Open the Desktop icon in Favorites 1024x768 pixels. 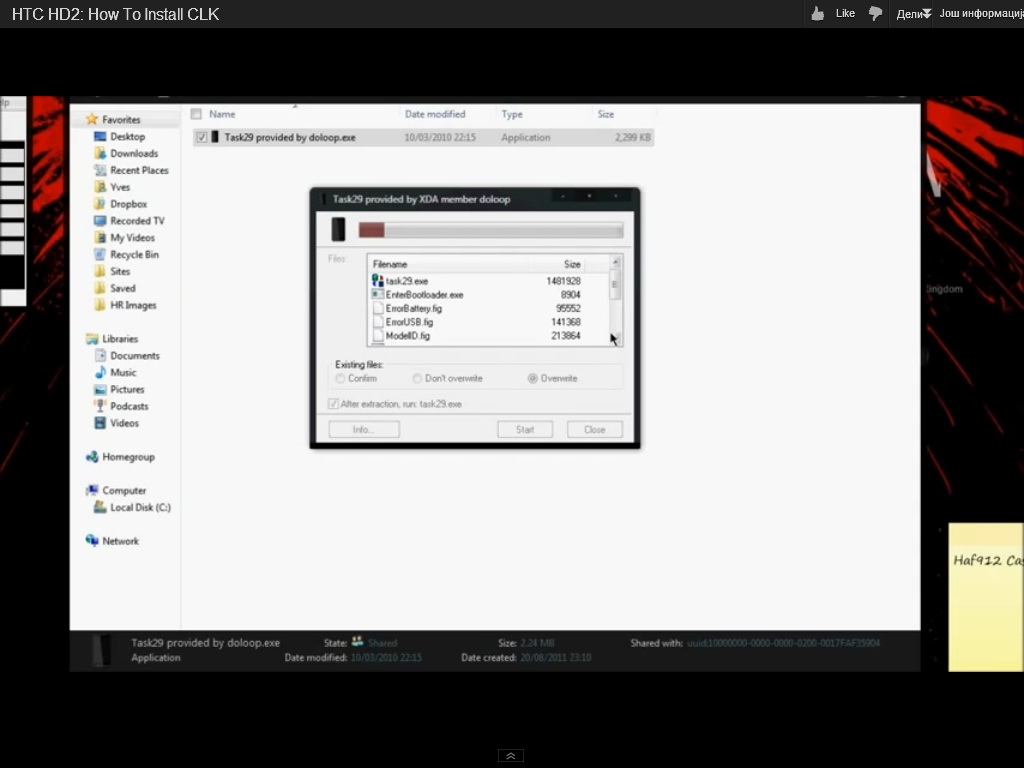(x=100, y=136)
